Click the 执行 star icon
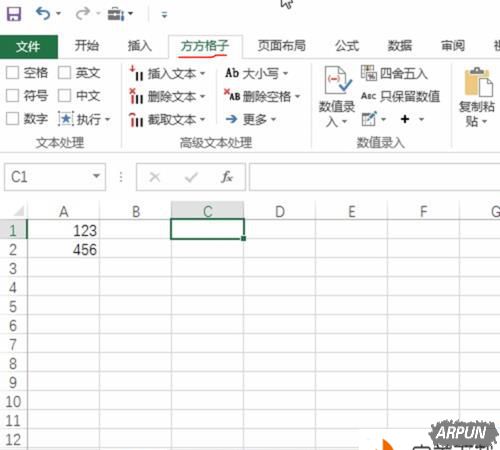Screen dimensions: 500x450 [66, 119]
